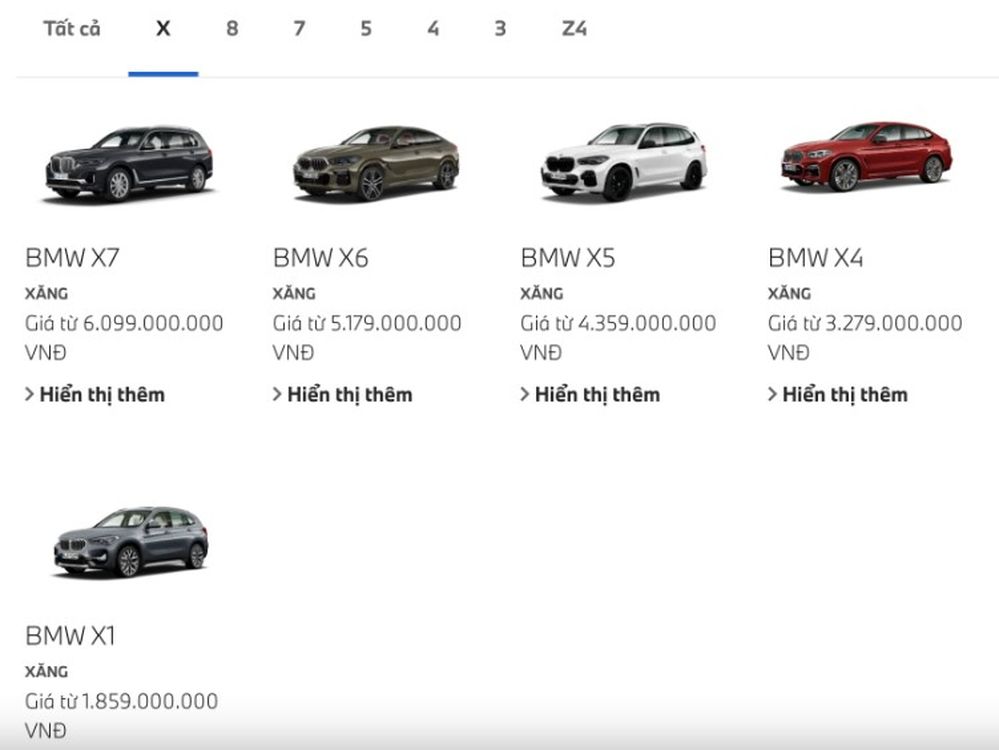Click the price 1.859.000.000 of X1

[x=150, y=701]
